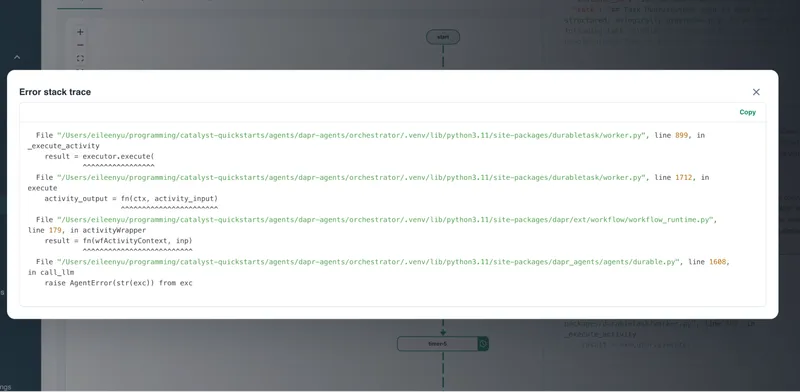Viewport: 800px width, 392px height.
Task: Click the raise AgentError line
Action: [118, 283]
